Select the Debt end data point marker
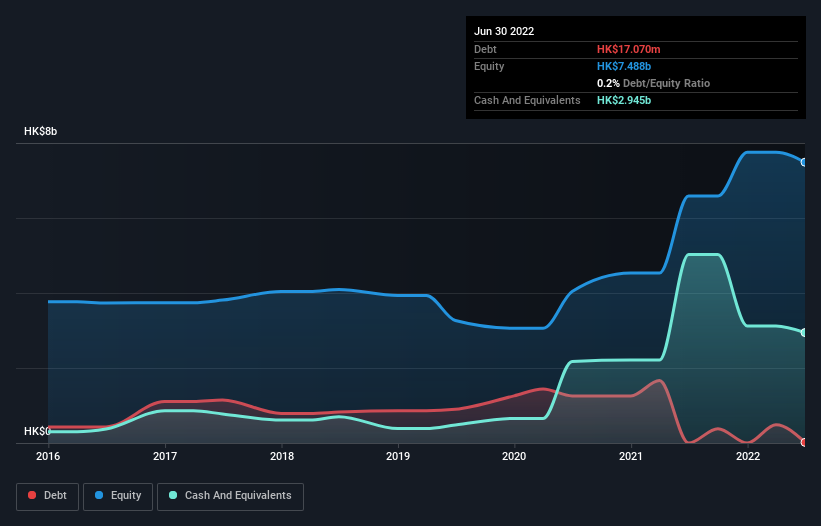The image size is (821, 526). click(x=804, y=442)
